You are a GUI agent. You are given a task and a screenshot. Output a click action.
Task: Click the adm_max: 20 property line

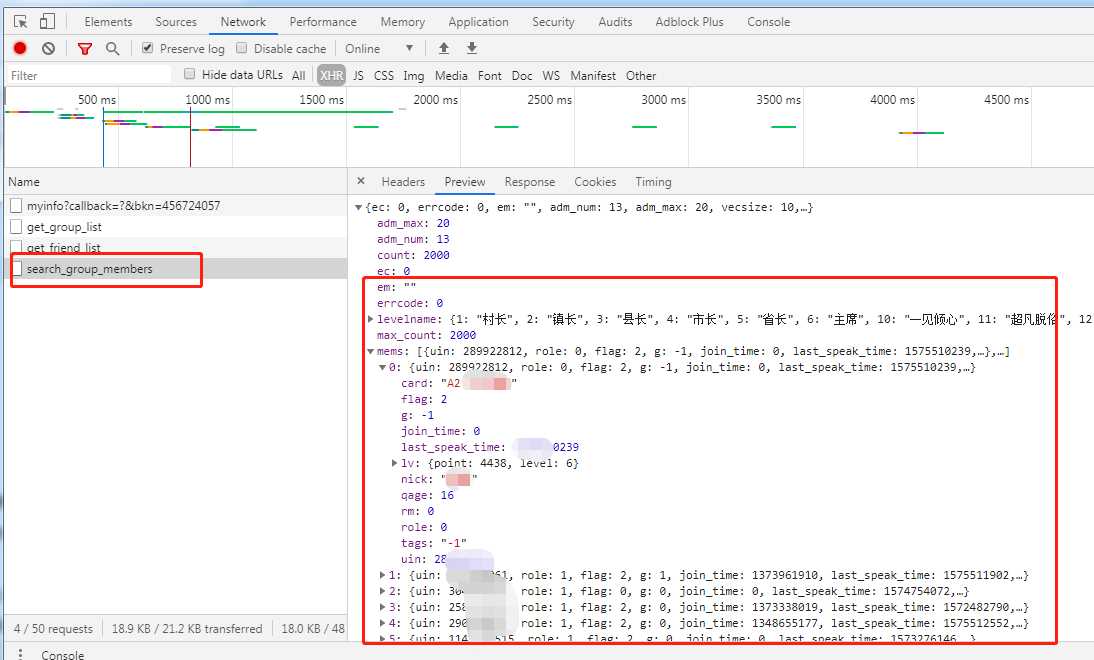tap(413, 223)
